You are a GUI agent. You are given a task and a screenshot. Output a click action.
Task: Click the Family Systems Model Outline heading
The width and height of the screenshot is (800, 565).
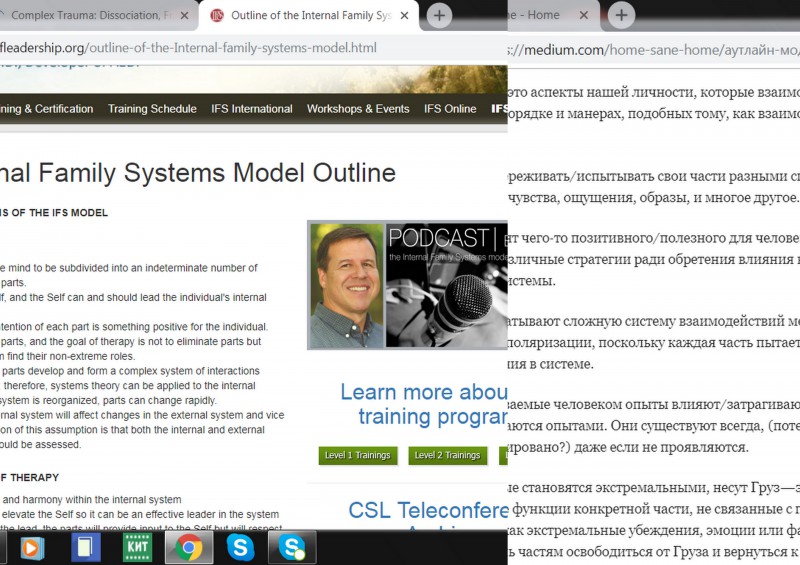click(198, 173)
